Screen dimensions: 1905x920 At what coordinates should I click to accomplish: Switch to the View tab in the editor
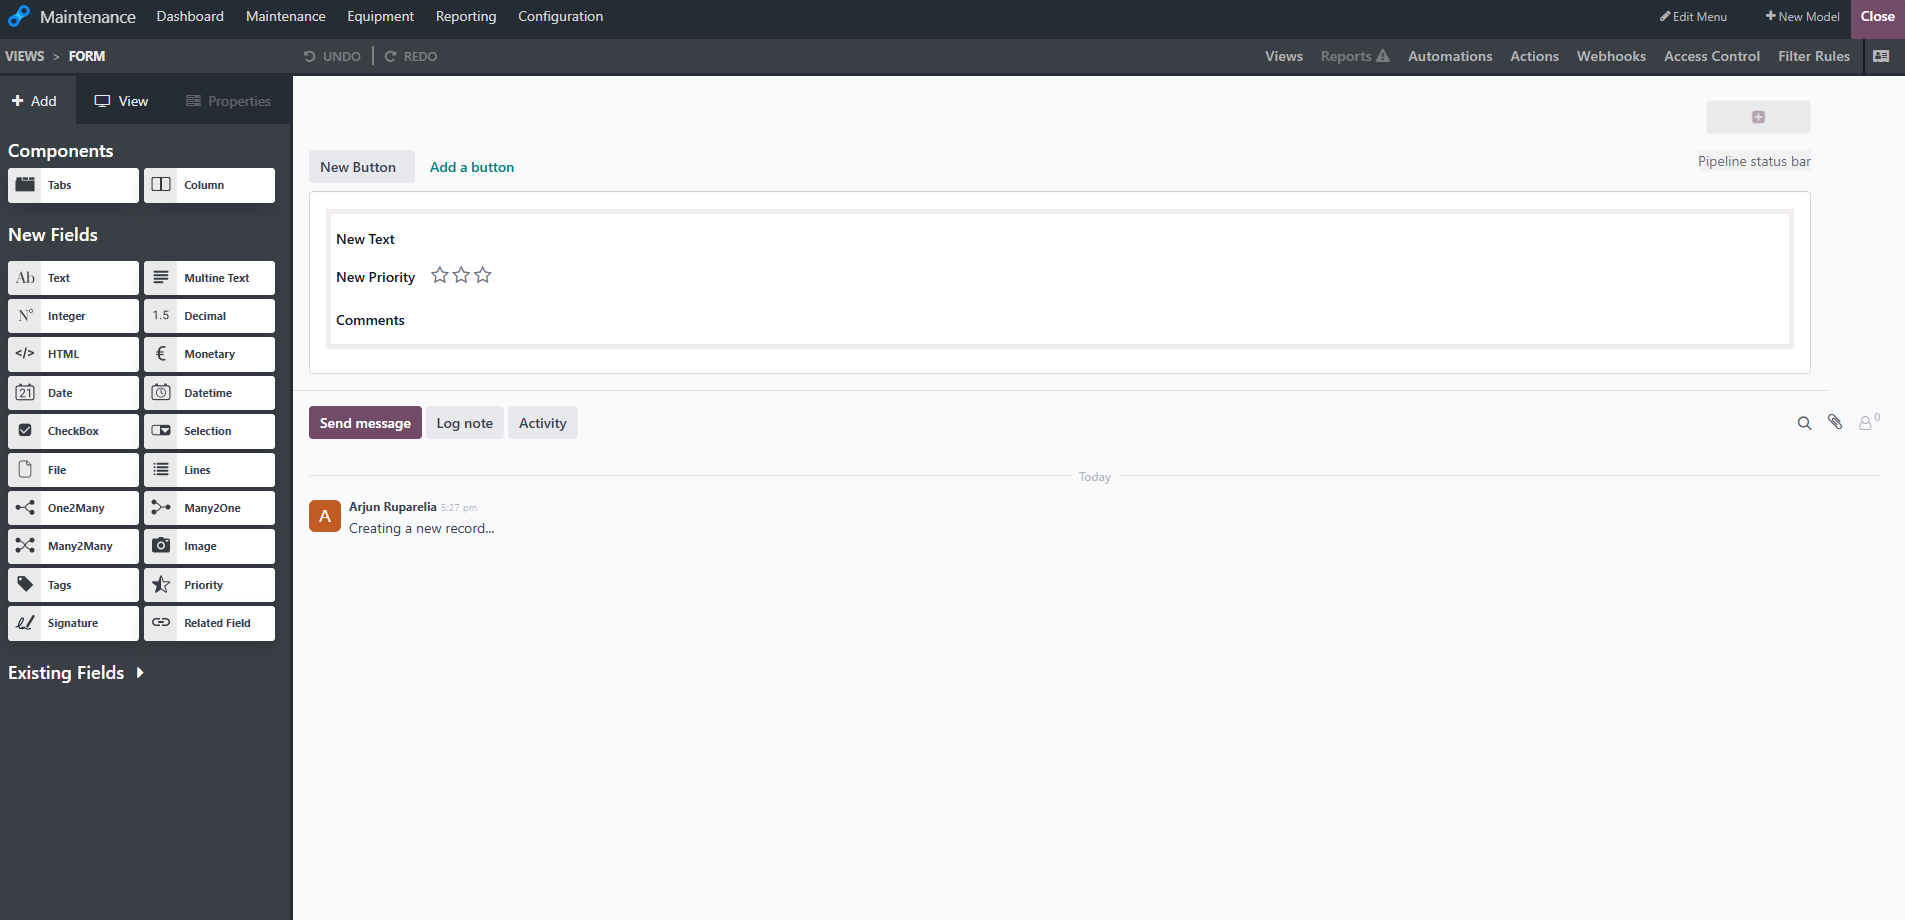tap(121, 100)
